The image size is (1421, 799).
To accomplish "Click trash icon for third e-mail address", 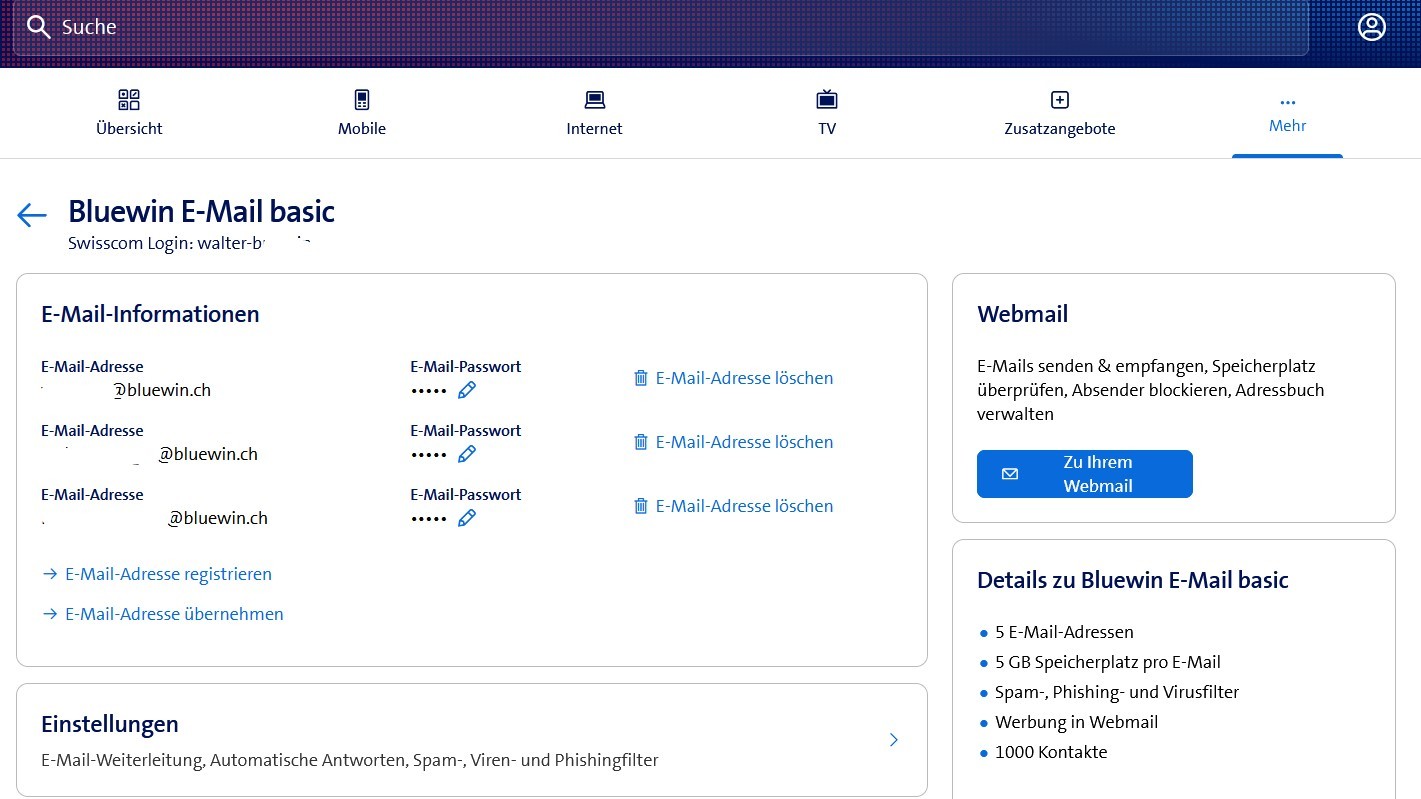I will [x=641, y=506].
